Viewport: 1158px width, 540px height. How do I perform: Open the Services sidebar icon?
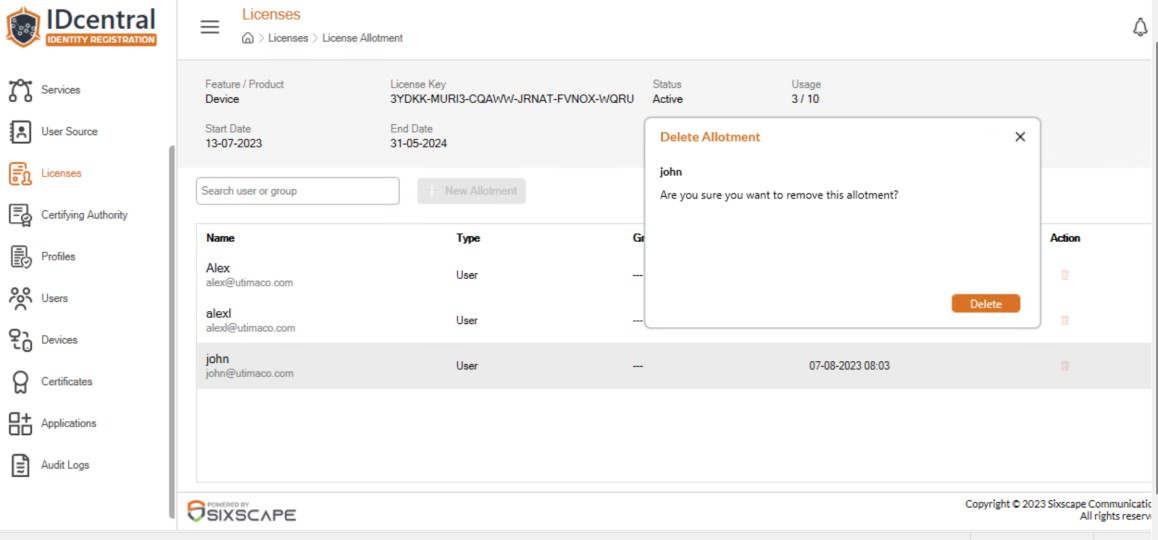tap(20, 89)
